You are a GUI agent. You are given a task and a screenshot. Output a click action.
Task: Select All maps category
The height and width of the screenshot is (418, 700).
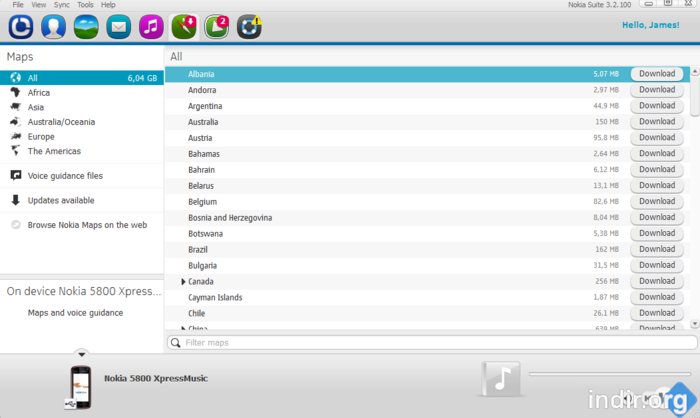pos(82,78)
